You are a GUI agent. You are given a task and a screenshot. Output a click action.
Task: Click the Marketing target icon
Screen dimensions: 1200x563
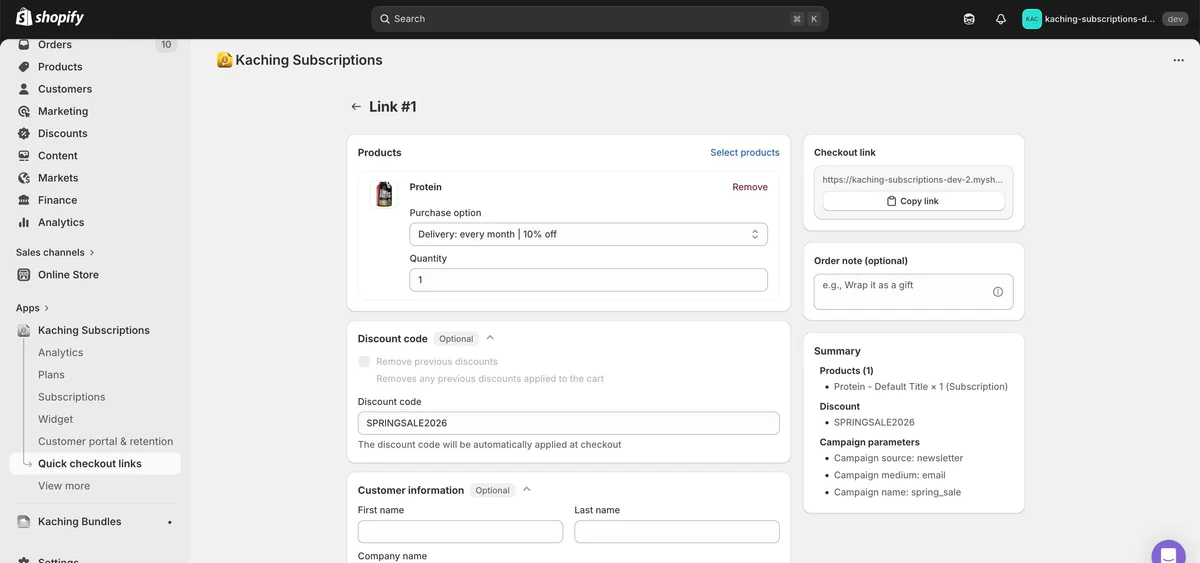pos(24,111)
